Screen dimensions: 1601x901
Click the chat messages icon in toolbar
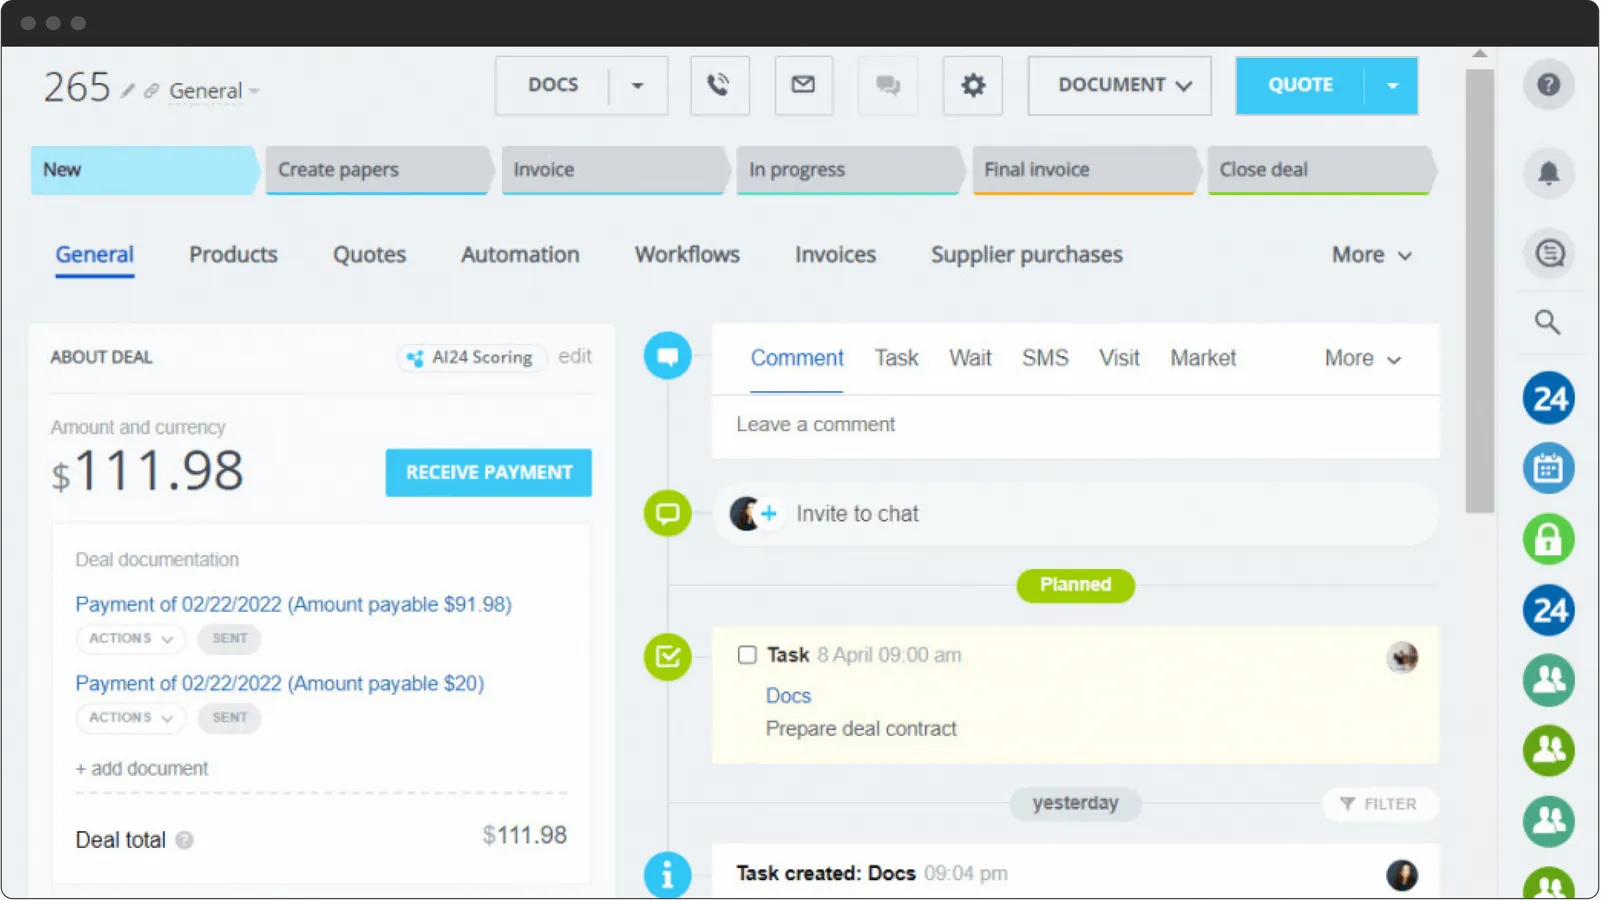click(x=887, y=85)
